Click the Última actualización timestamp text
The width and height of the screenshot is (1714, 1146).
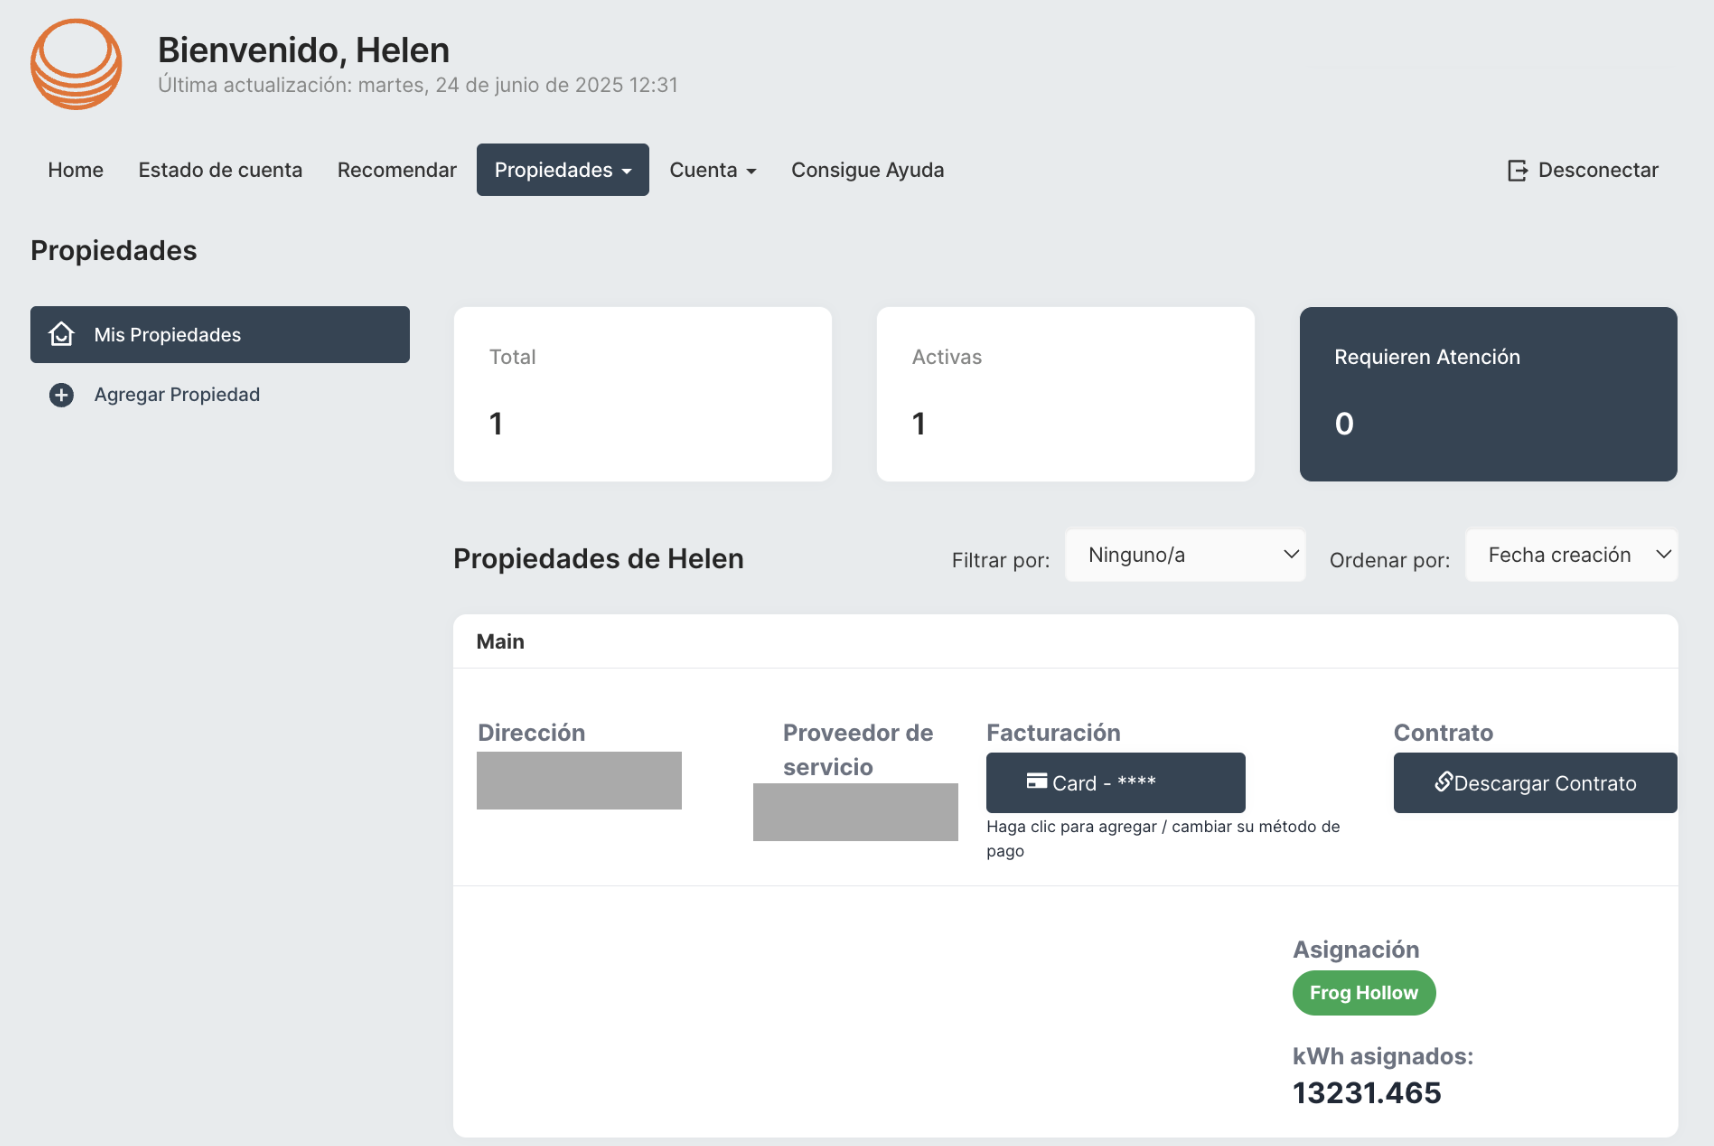(418, 85)
